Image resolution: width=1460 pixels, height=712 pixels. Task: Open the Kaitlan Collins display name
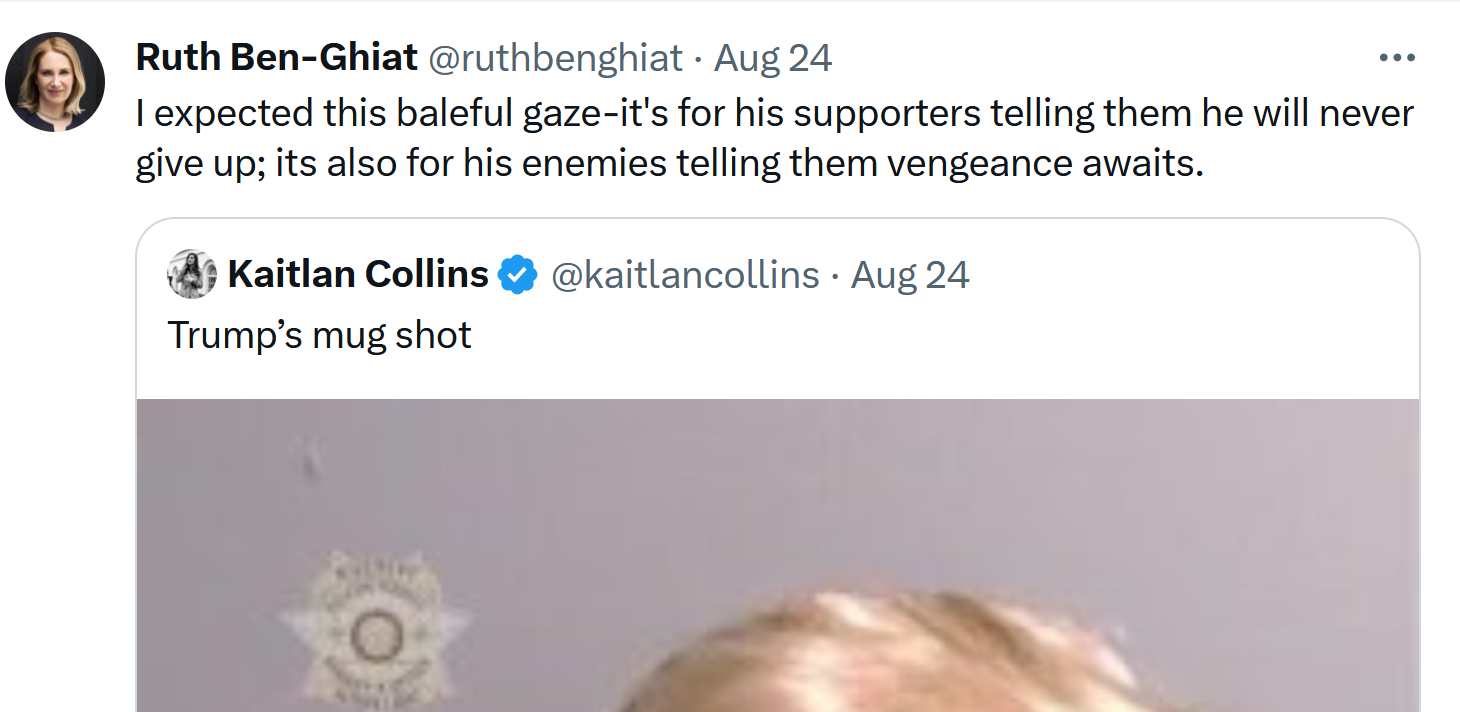click(x=358, y=274)
